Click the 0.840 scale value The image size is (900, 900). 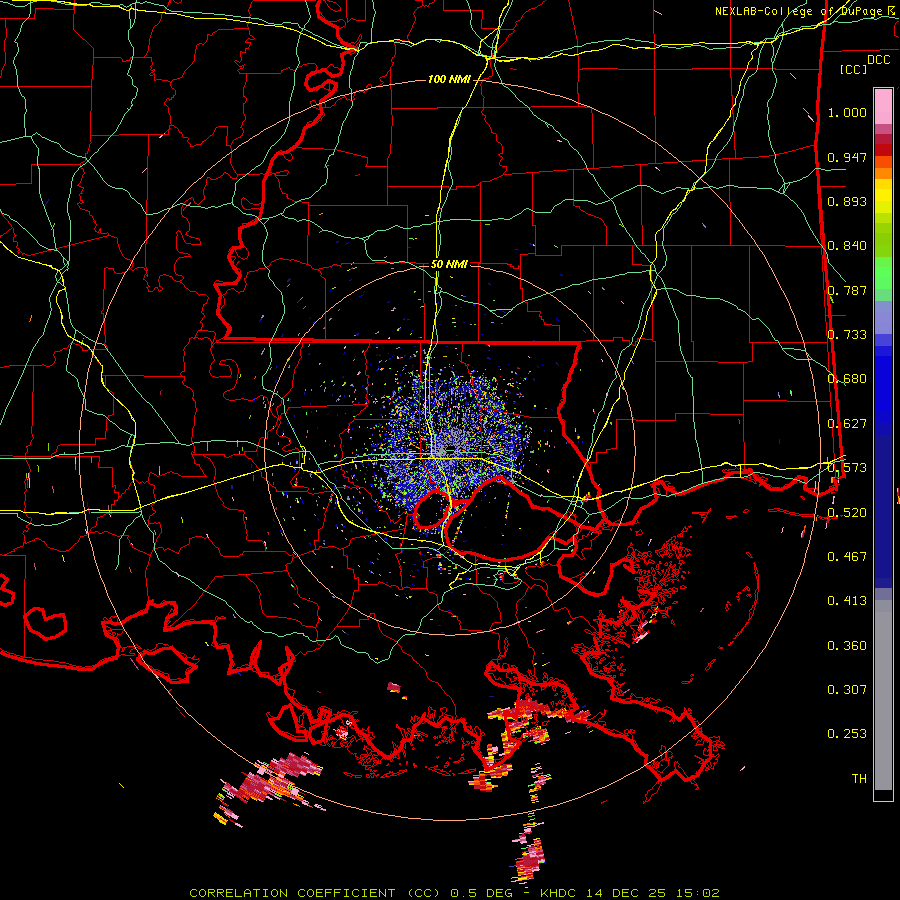tap(847, 246)
